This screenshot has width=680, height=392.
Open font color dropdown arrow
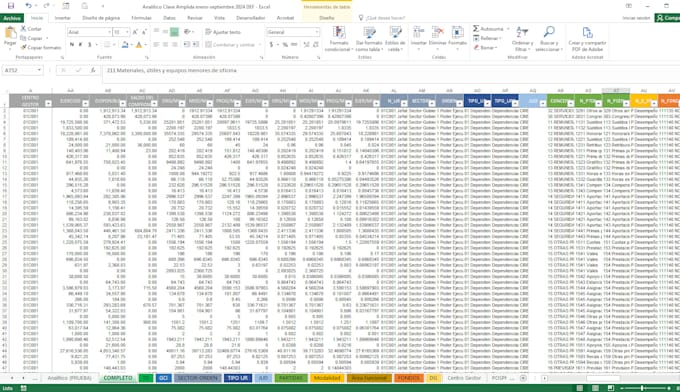pyautogui.click(x=145, y=44)
